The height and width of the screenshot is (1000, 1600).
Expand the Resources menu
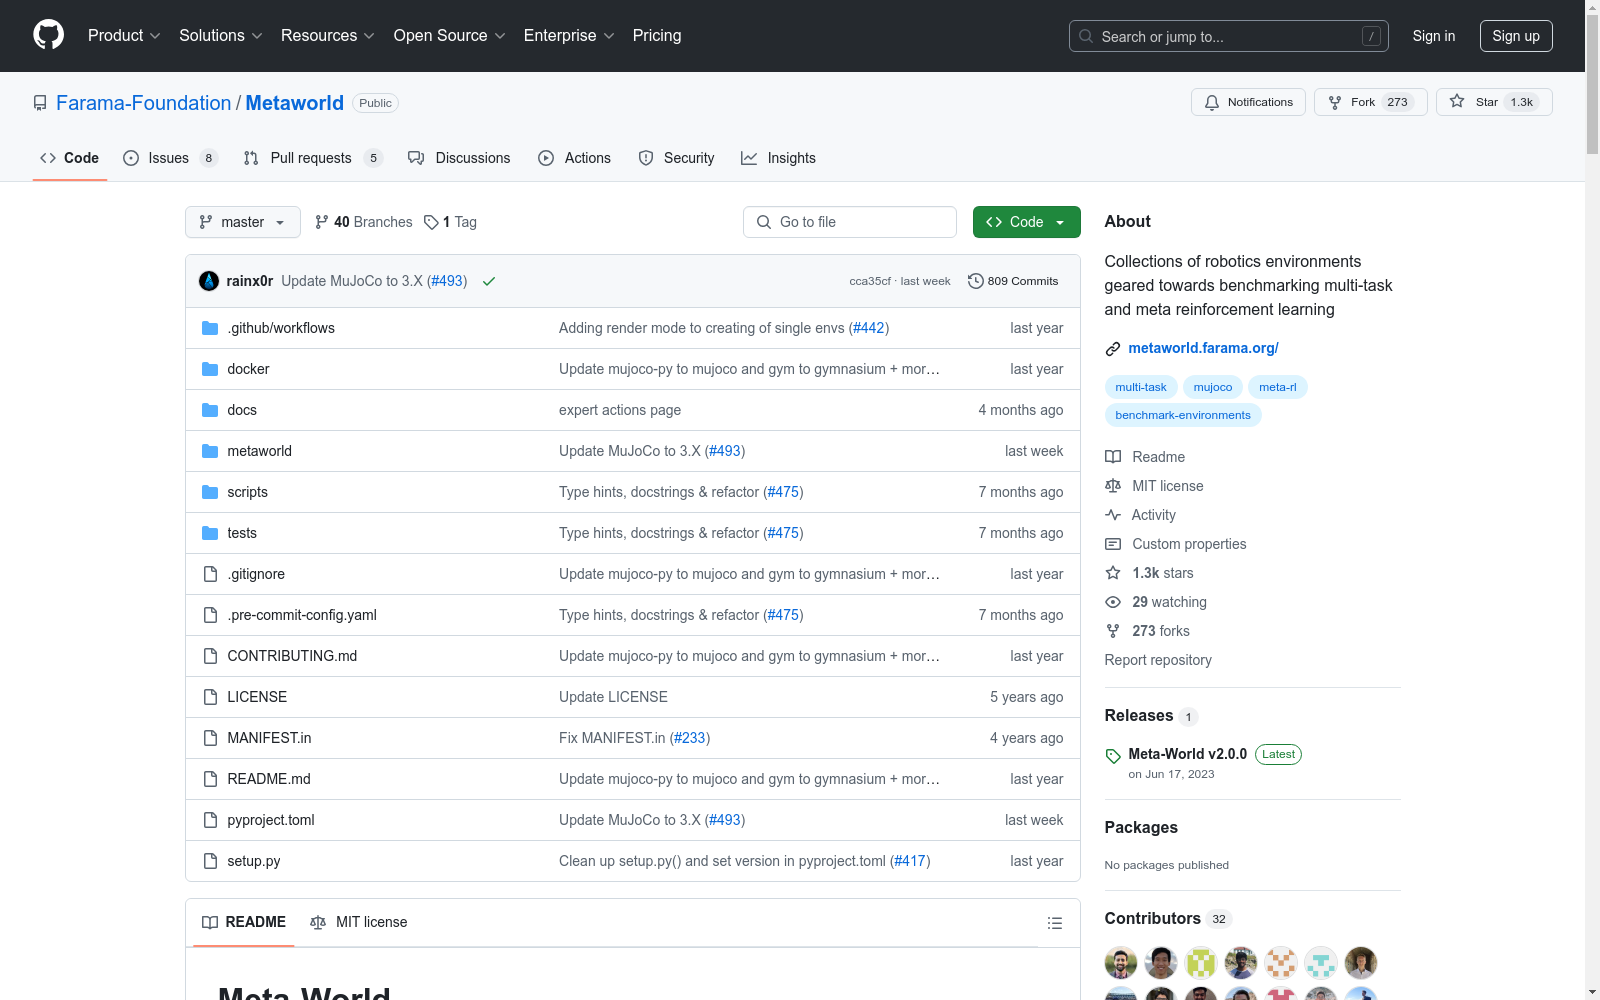point(328,35)
